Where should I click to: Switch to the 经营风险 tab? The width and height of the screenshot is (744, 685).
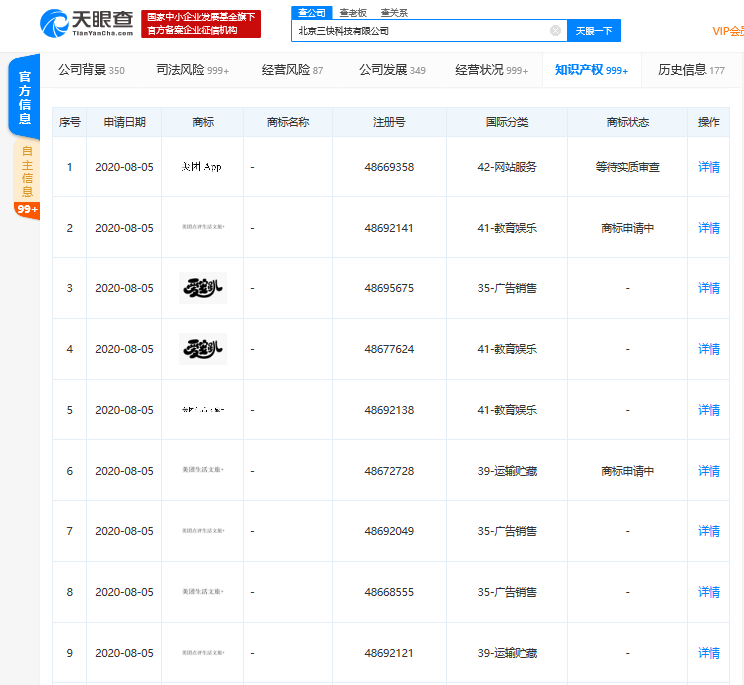pos(292,70)
